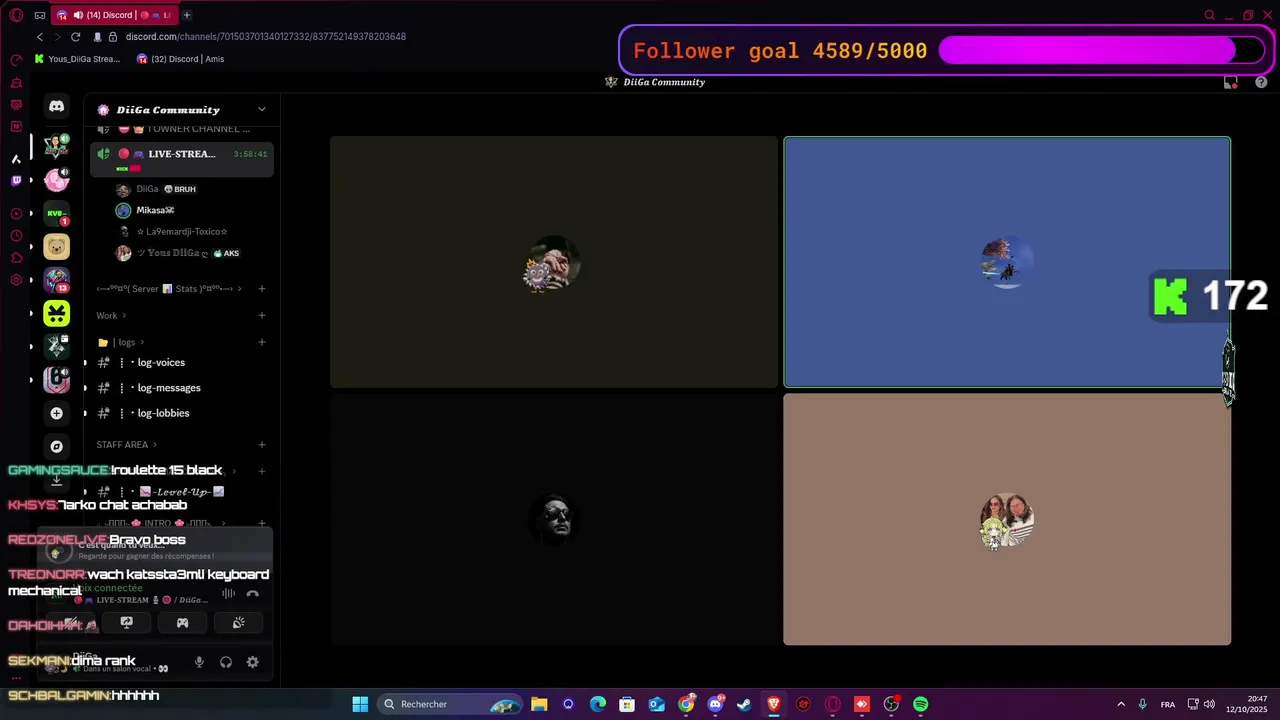Click the Rechercher taskbar search box

[x=450, y=704]
